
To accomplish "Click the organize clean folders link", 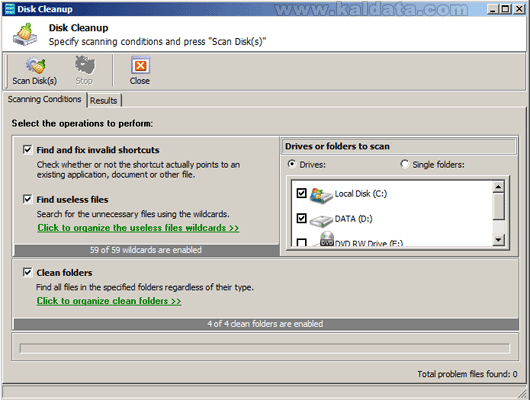I will [x=109, y=301].
